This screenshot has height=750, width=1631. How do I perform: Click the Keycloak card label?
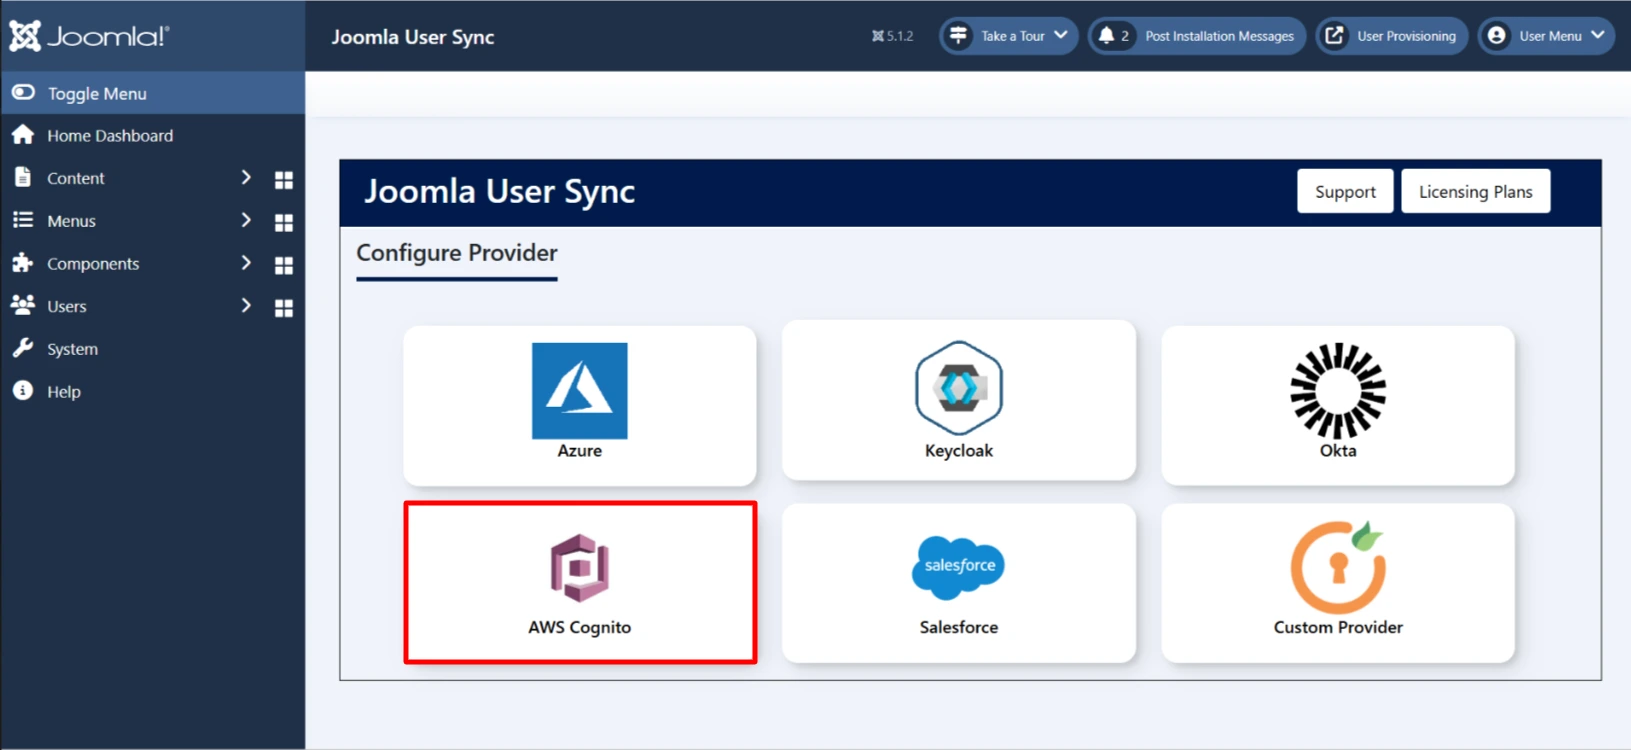click(959, 451)
